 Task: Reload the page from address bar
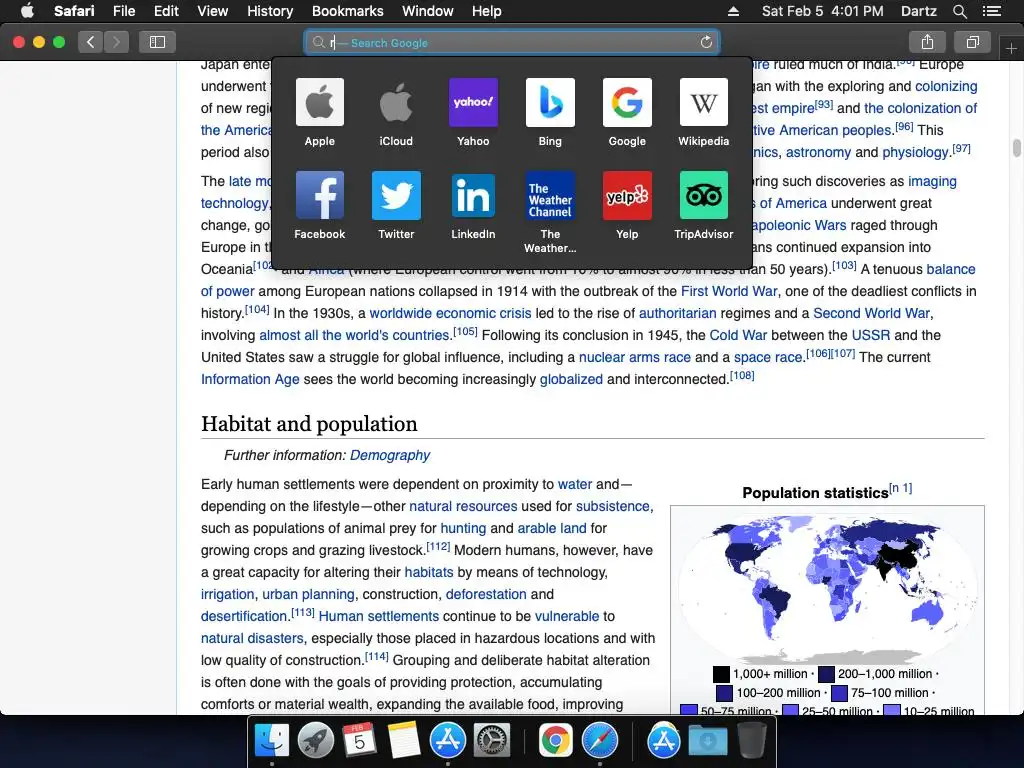click(706, 42)
